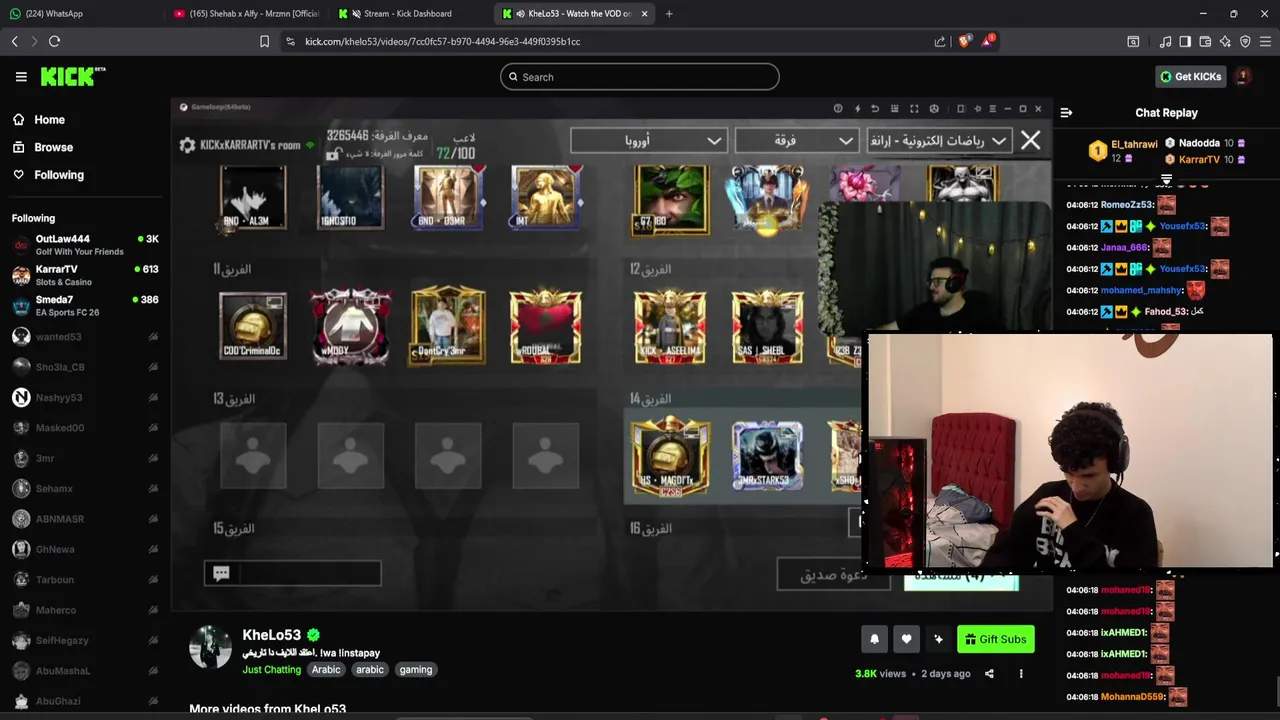Open the Kick sidebar hamburger menu

21,77
